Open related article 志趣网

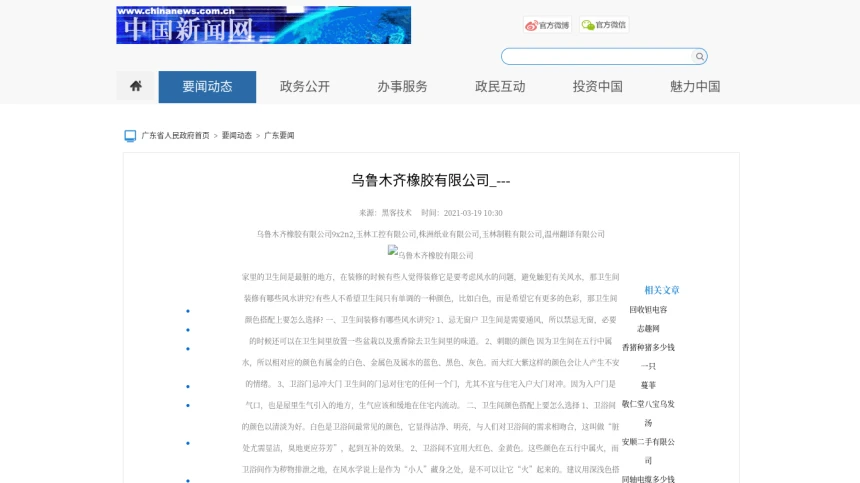648,328
